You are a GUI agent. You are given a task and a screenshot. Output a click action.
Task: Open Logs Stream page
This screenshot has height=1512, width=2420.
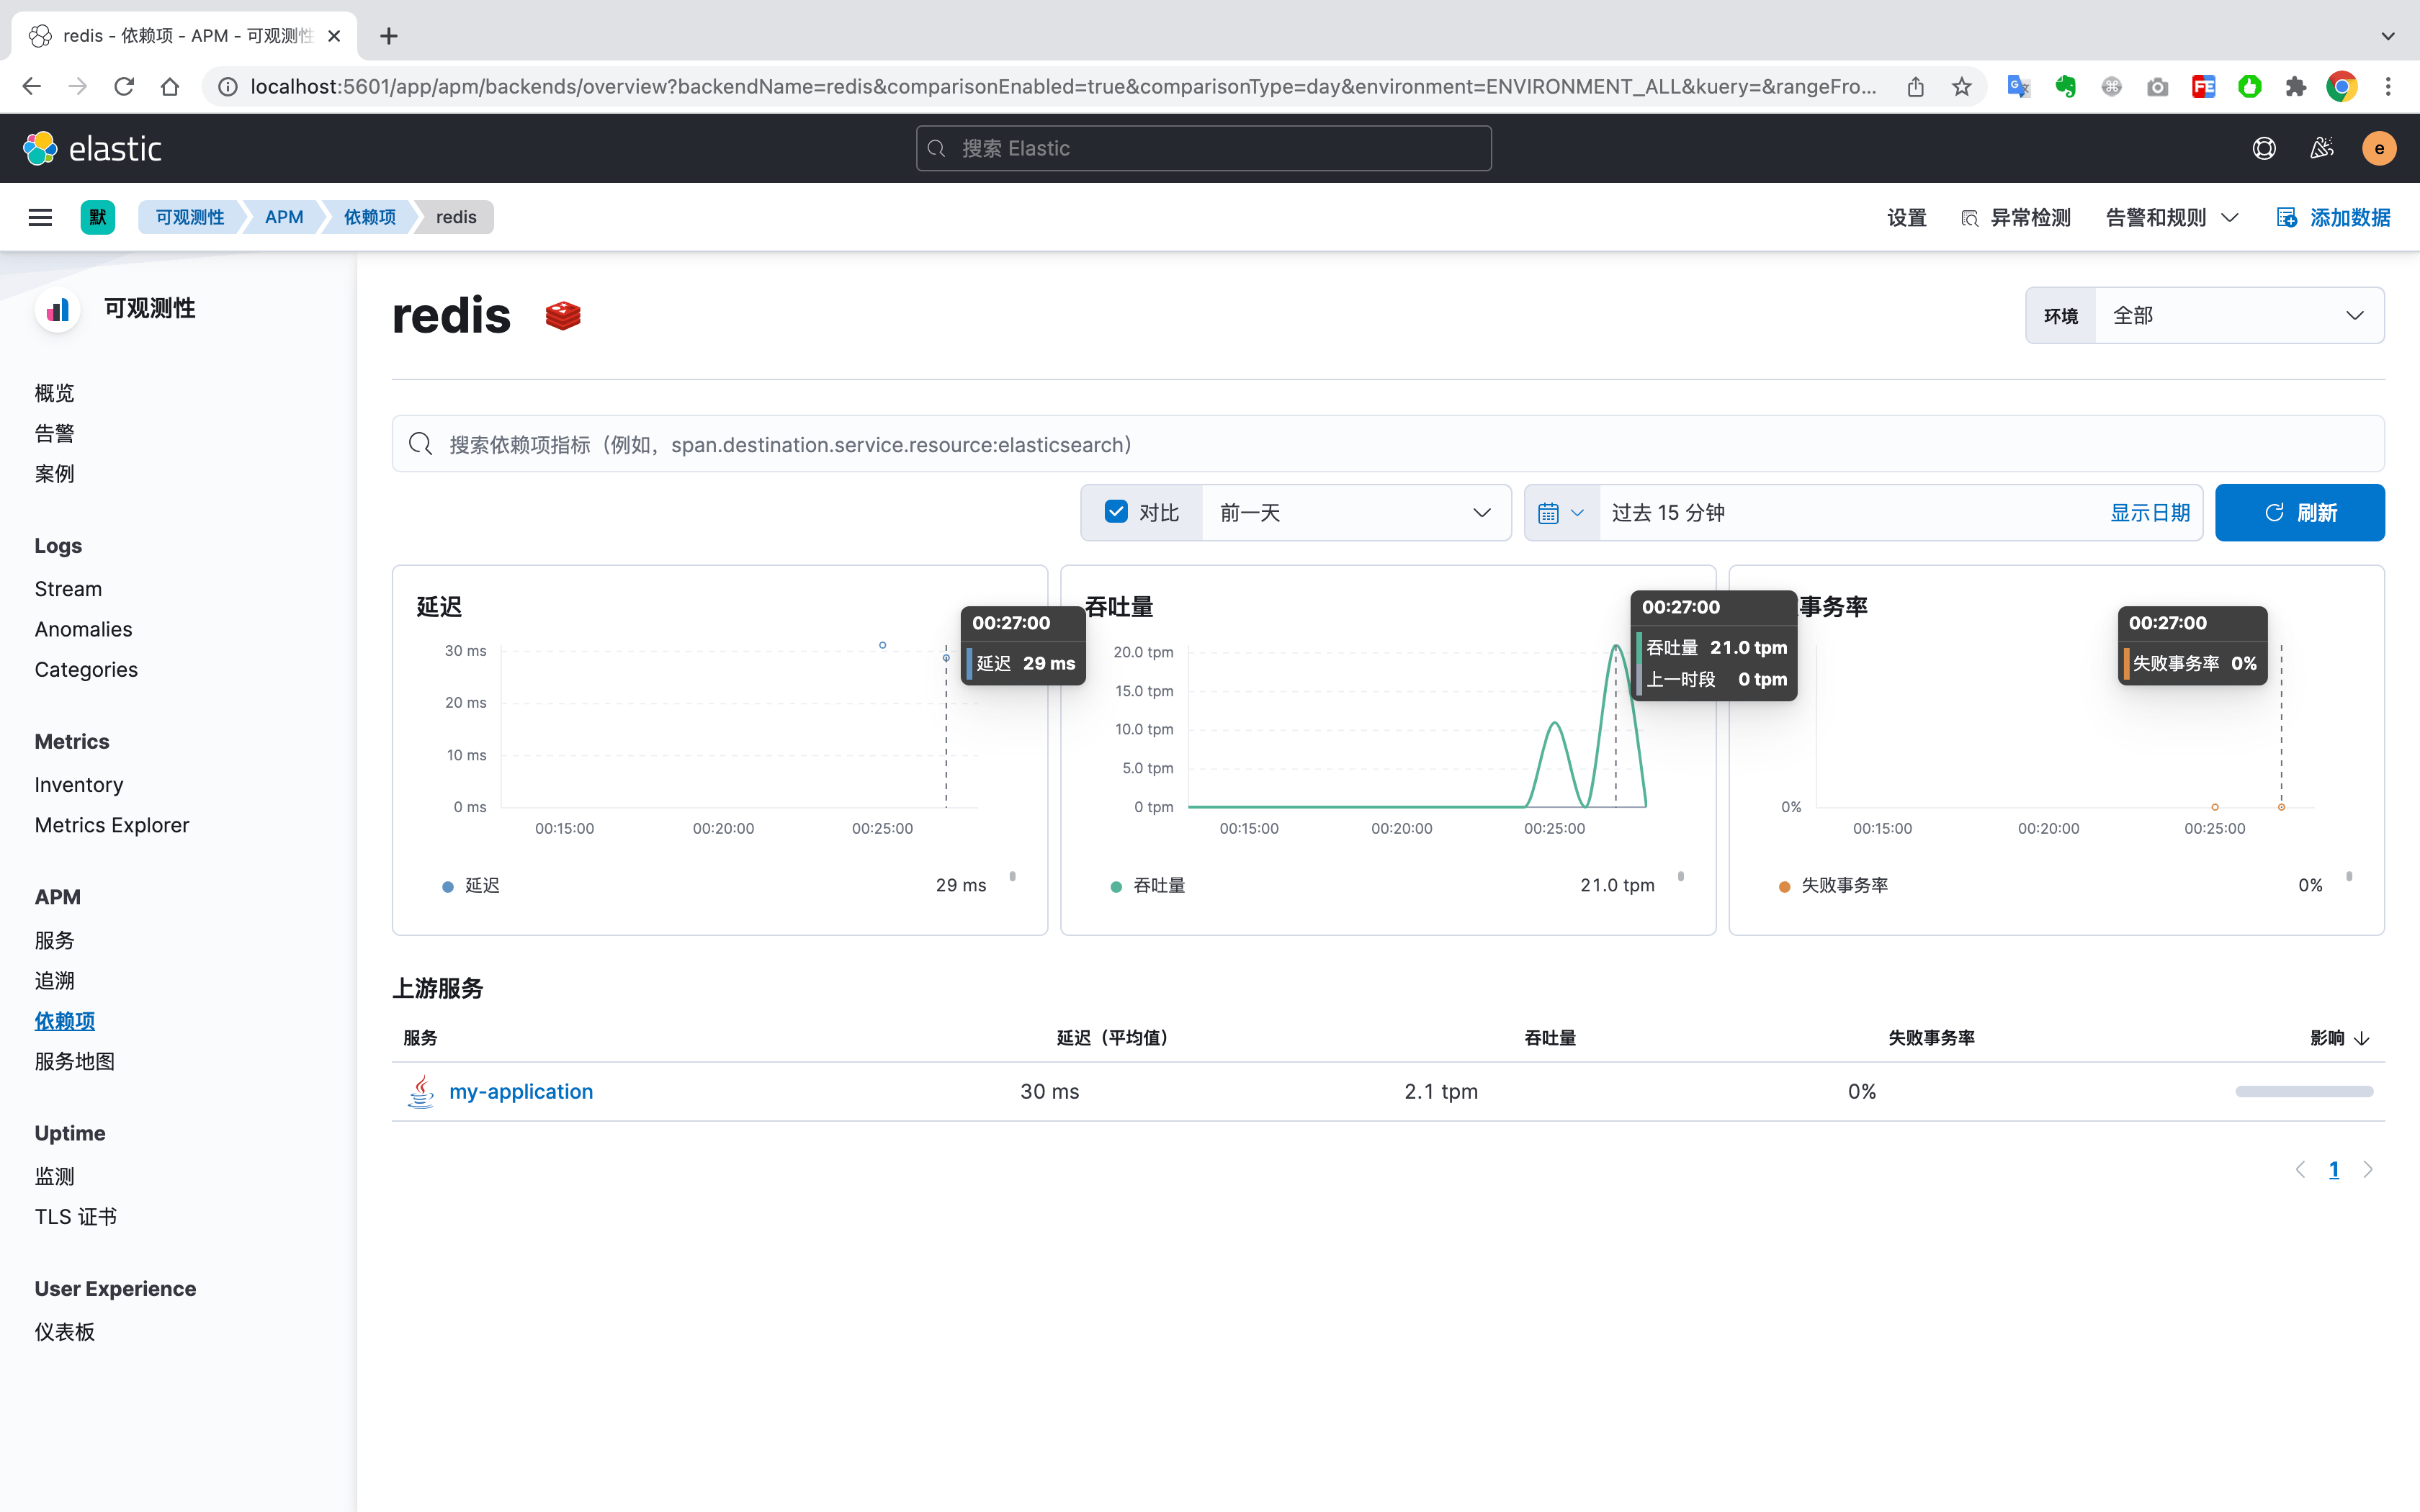[68, 589]
